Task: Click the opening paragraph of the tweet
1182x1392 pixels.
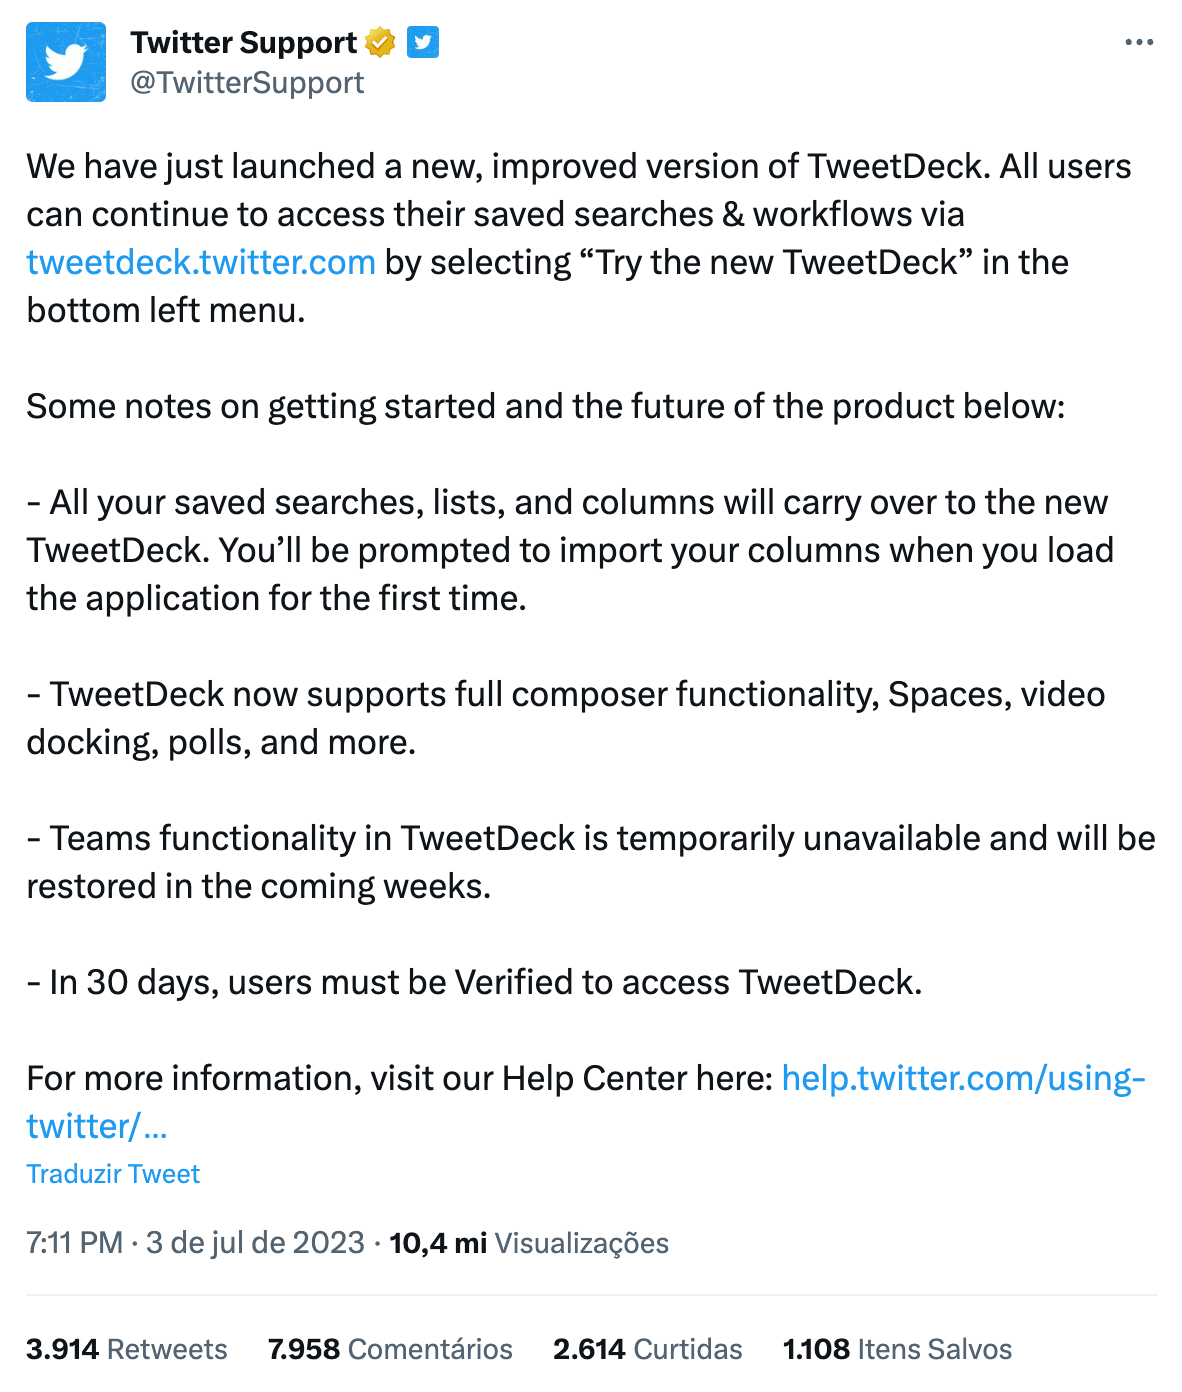Action: pyautogui.click(x=579, y=238)
